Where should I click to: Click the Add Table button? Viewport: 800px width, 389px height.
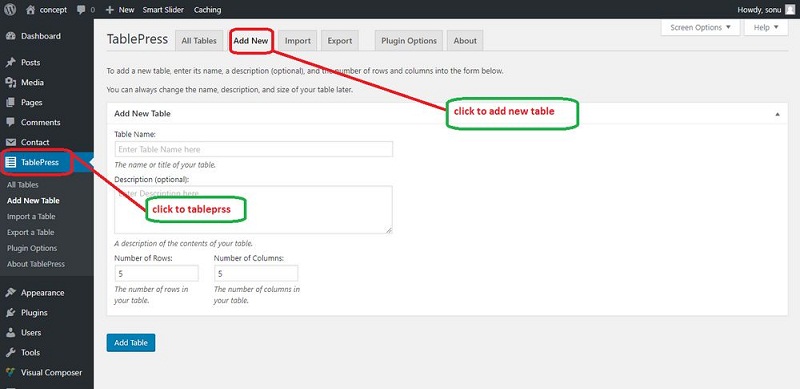point(131,343)
